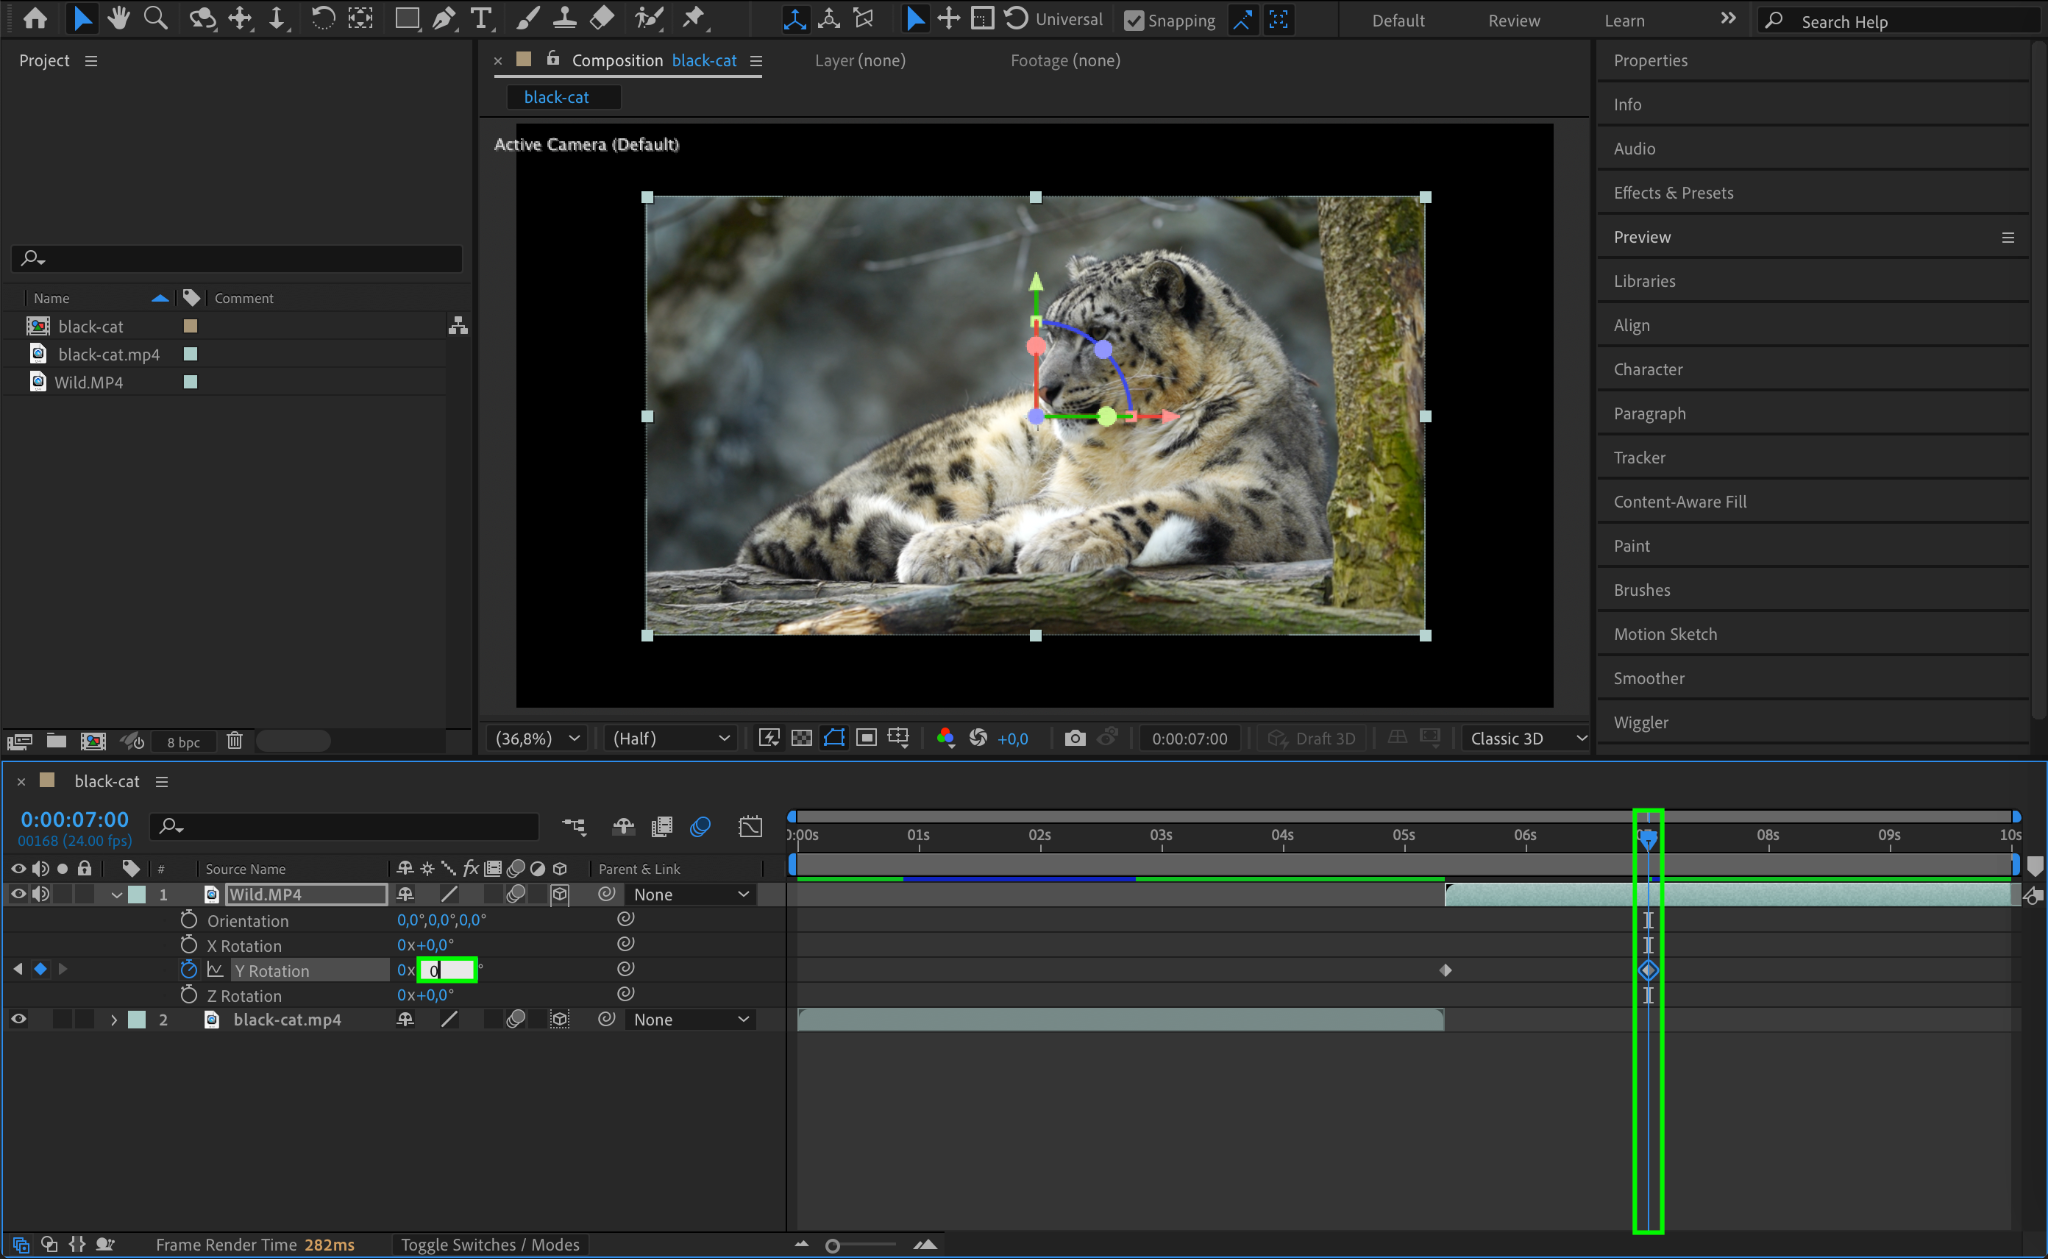Viewport: 2048px width, 1259px height.
Task: Toggle the Snapping checkbox
Action: pos(1134,20)
